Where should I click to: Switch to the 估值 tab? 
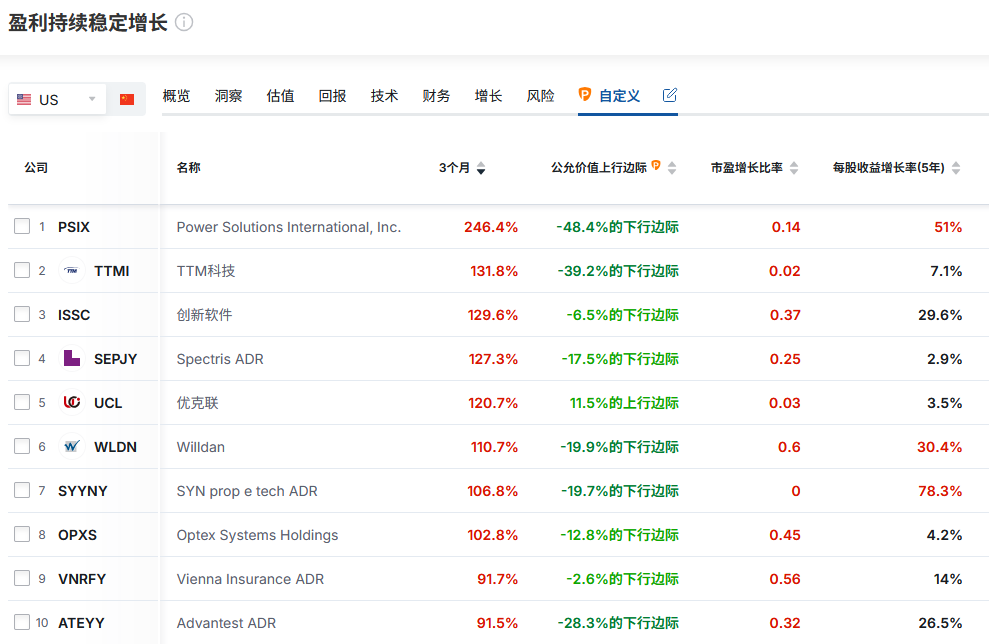click(x=280, y=96)
